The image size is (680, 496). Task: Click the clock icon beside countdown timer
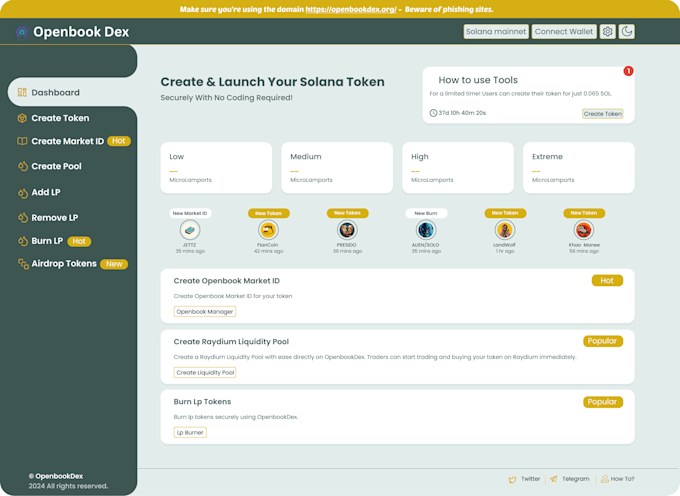[x=433, y=113]
